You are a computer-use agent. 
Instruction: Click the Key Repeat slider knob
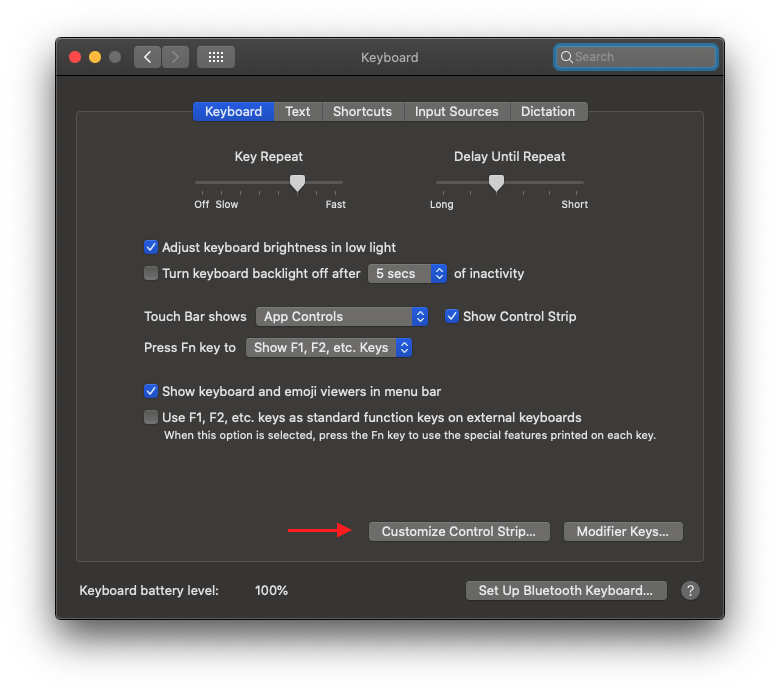(297, 182)
